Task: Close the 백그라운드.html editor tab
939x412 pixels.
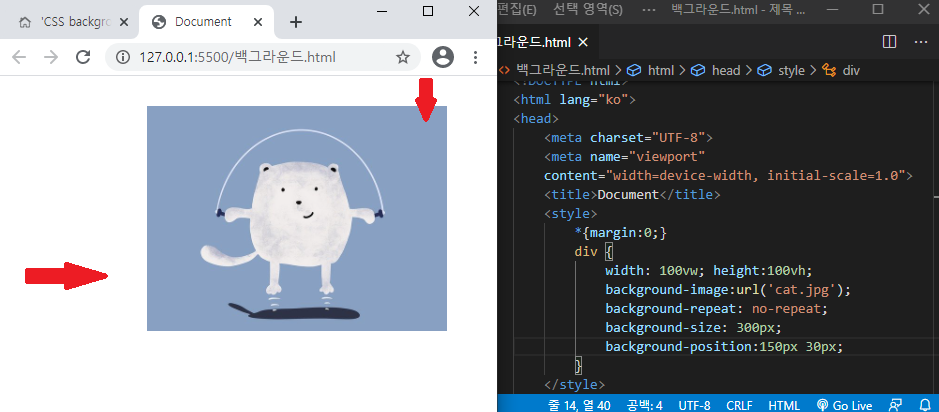Action: 583,42
